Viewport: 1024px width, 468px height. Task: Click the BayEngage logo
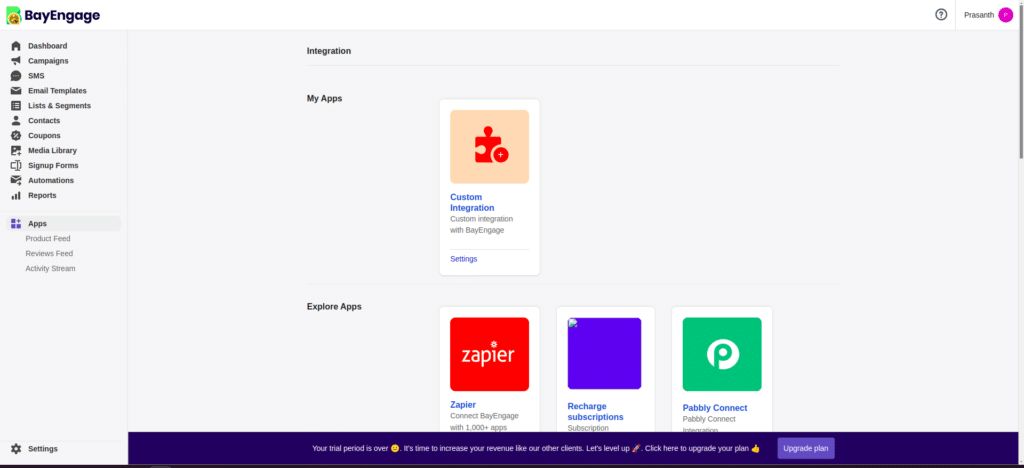(53, 15)
